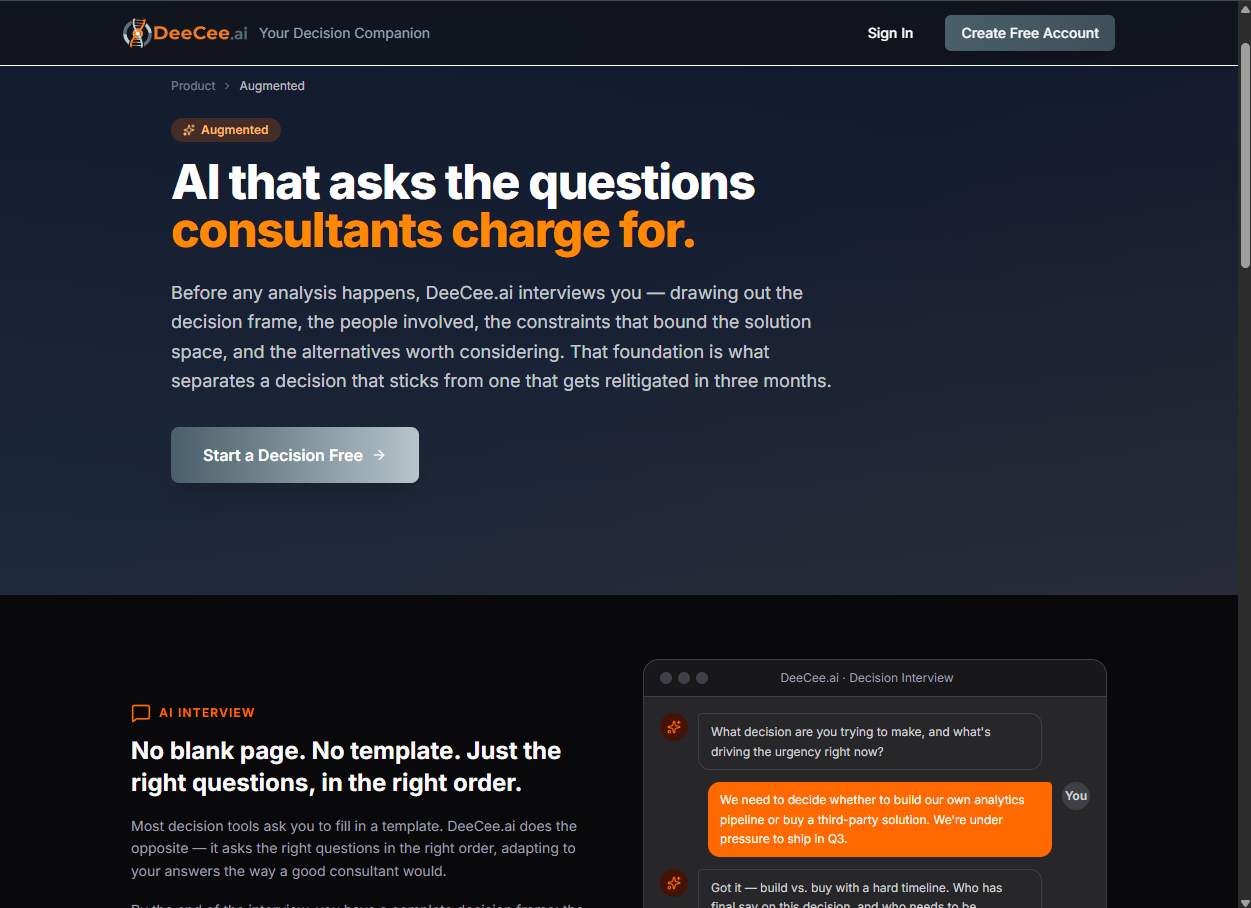Open the Sign In link
This screenshot has height=908, width=1251.
(x=890, y=33)
